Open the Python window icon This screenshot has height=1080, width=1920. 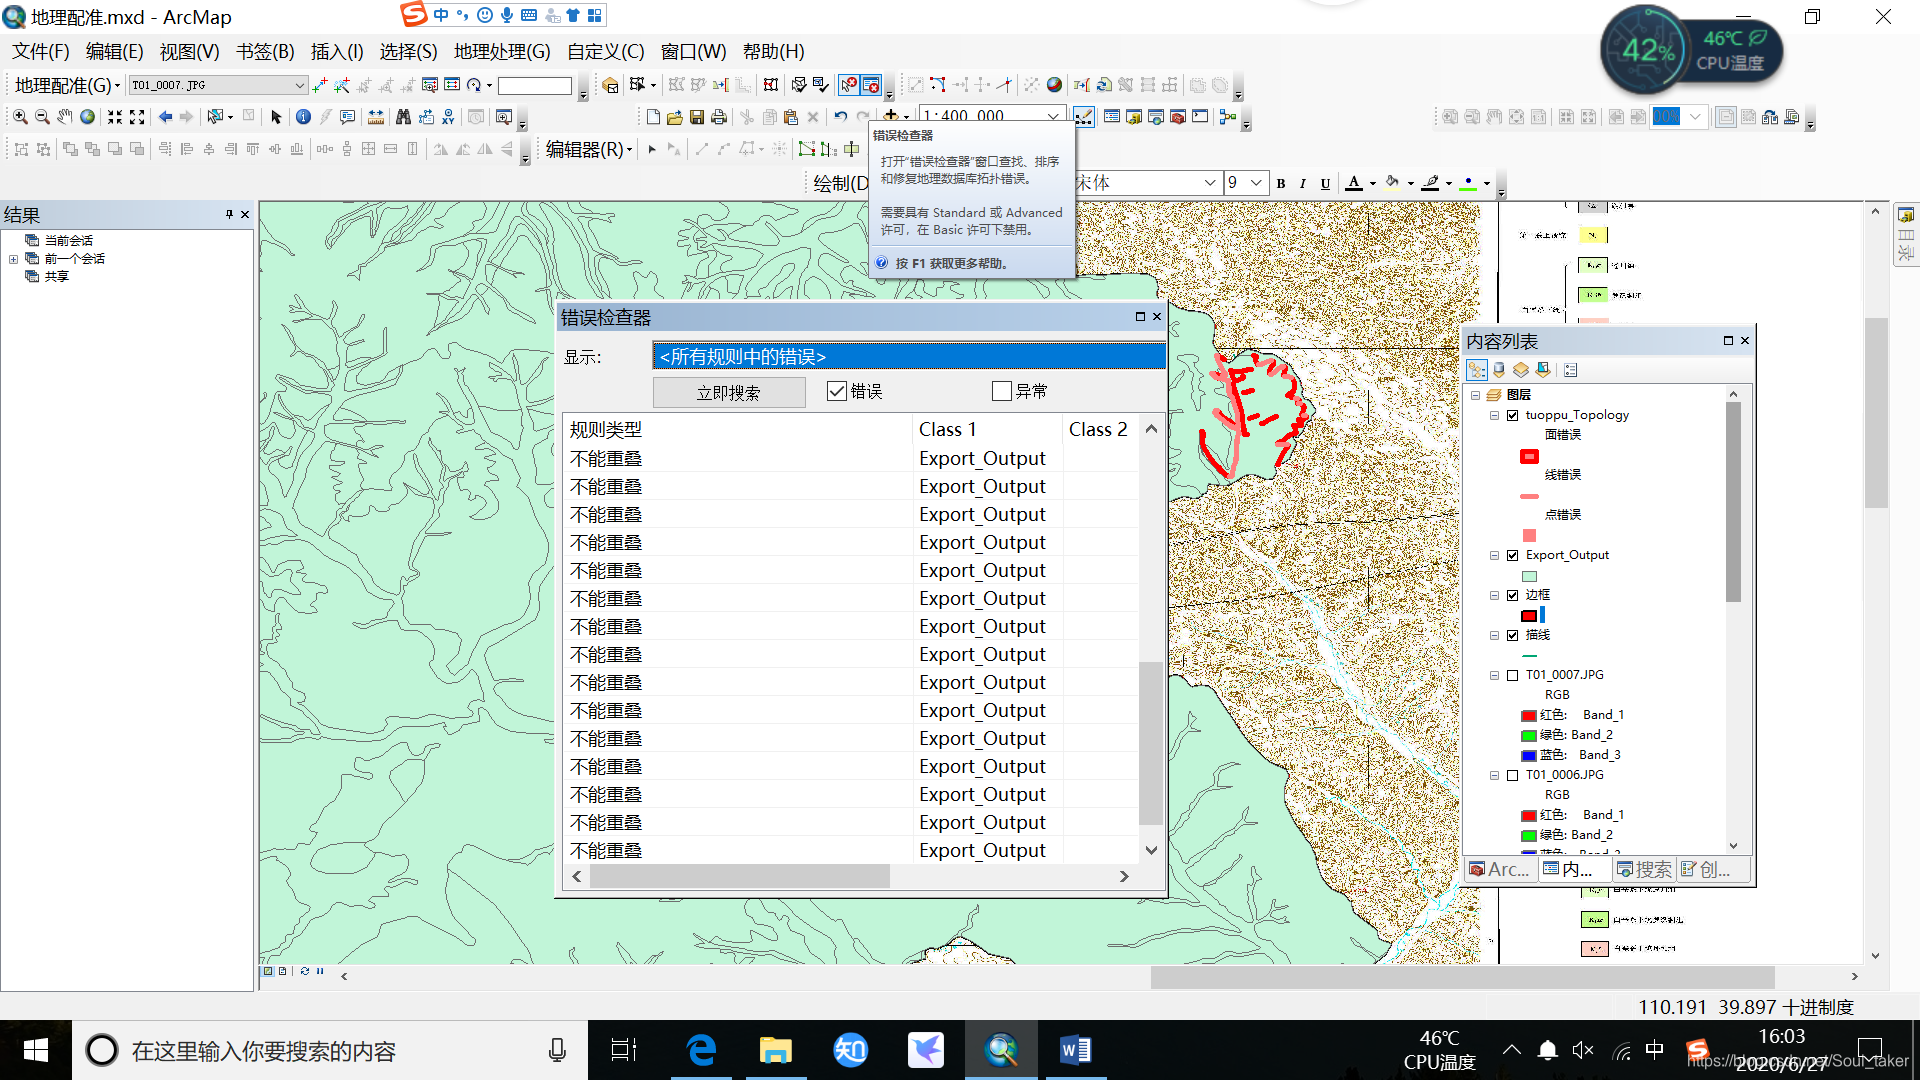pos(1200,117)
